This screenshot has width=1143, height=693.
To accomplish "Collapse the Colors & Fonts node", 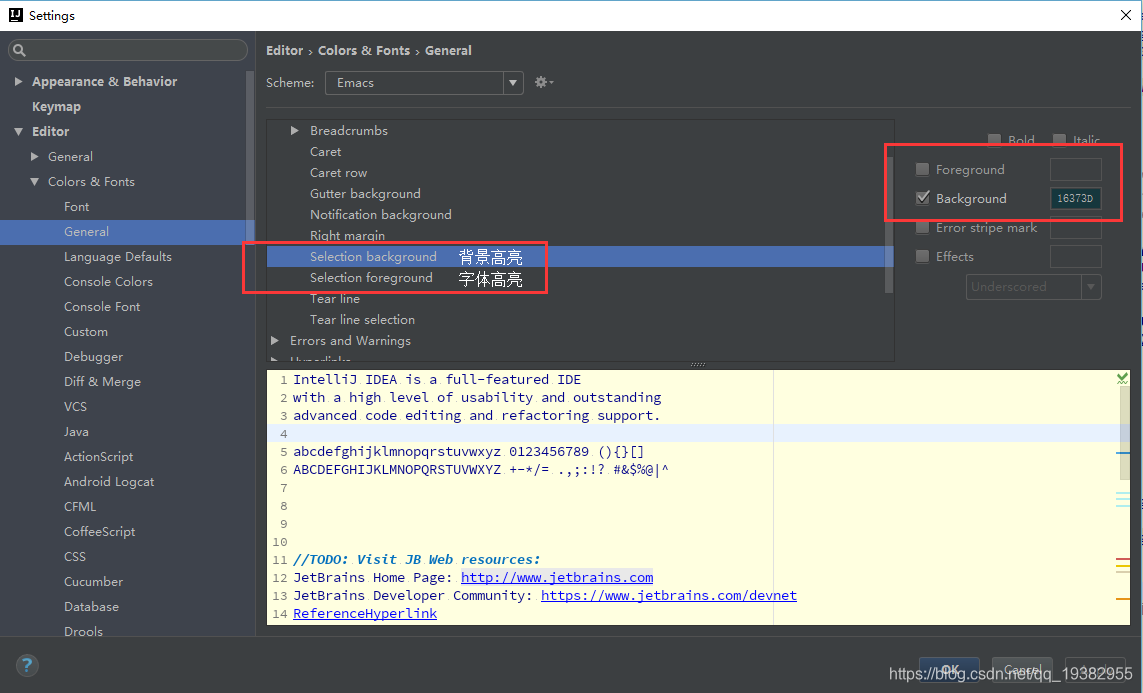I will 34,181.
